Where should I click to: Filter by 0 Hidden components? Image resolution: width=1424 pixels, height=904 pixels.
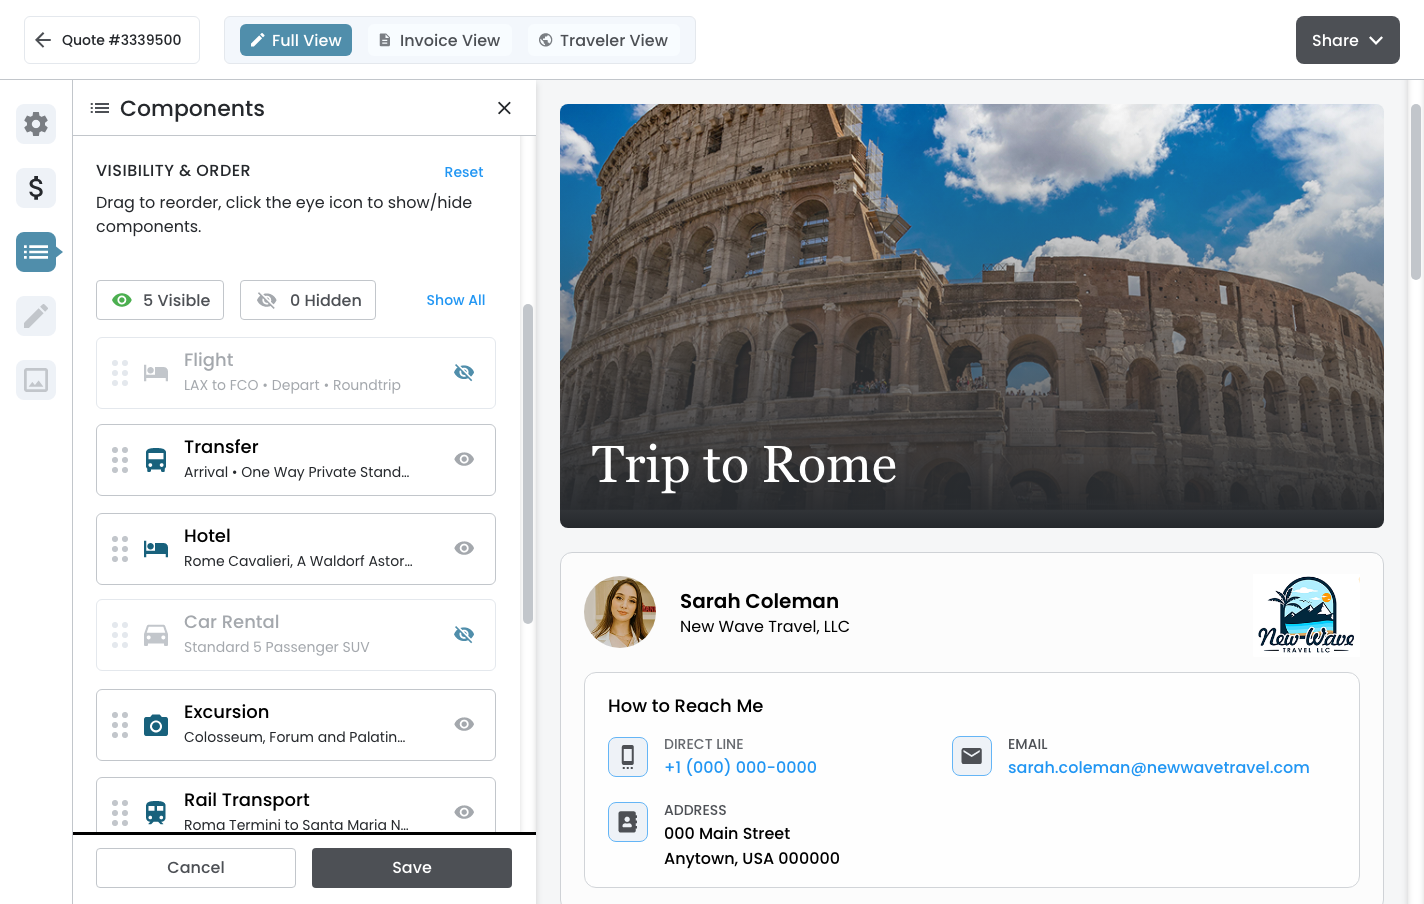[x=308, y=300]
